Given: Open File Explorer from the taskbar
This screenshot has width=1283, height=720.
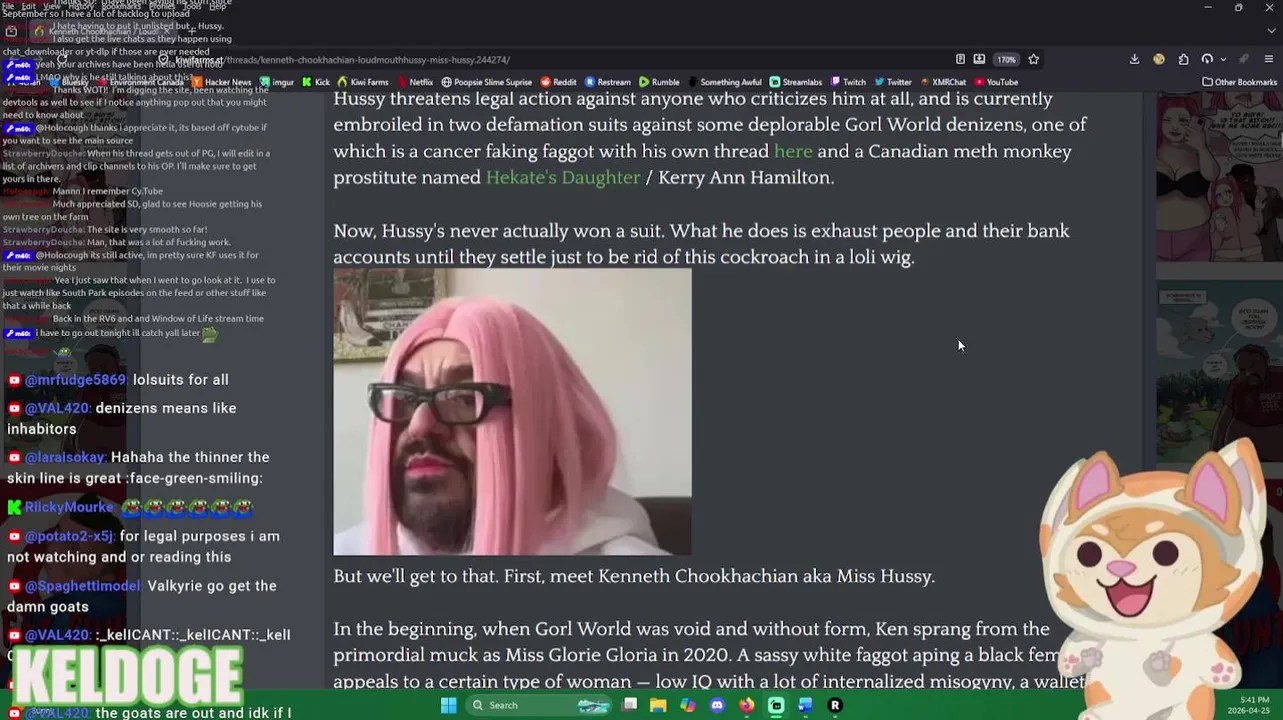Looking at the screenshot, I should [x=658, y=705].
